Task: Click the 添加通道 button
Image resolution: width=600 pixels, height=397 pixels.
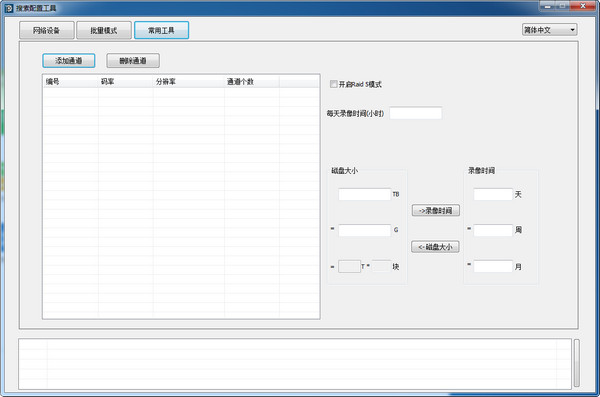Action: click(x=69, y=60)
